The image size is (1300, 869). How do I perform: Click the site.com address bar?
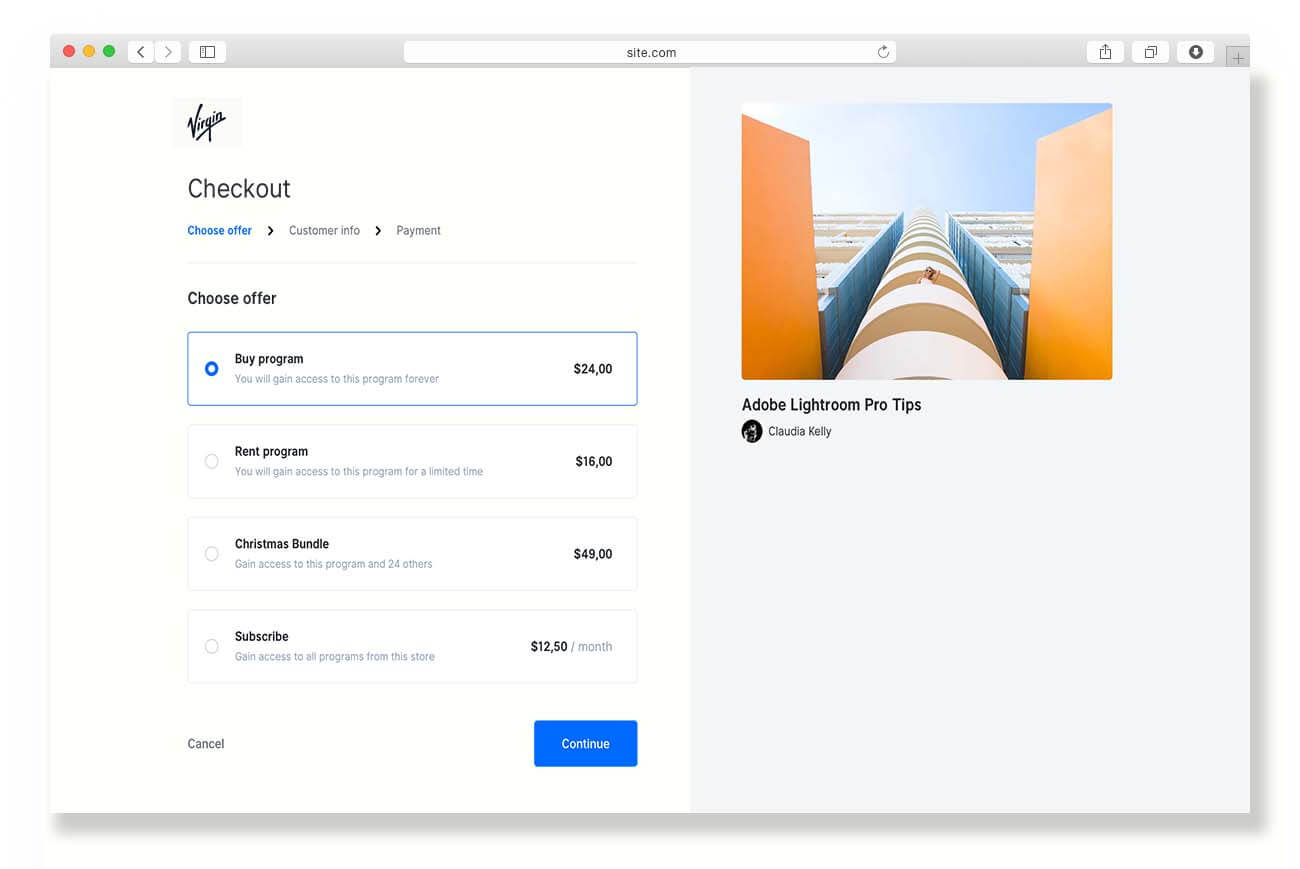[650, 52]
